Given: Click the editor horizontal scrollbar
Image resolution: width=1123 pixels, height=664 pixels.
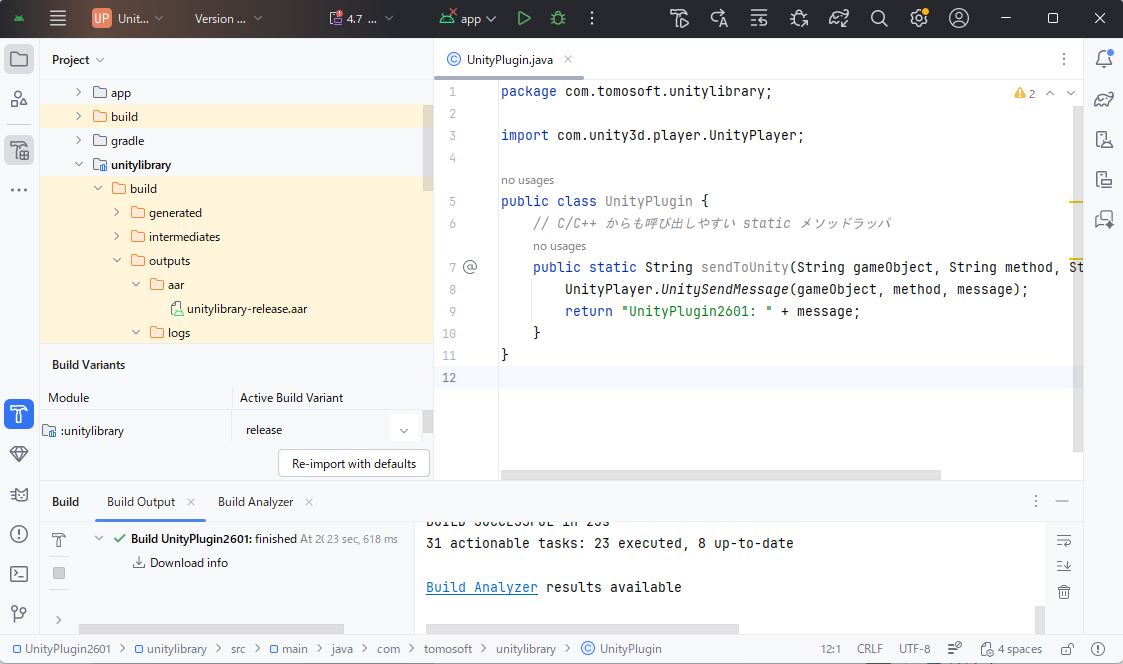Looking at the screenshot, I should 720,475.
